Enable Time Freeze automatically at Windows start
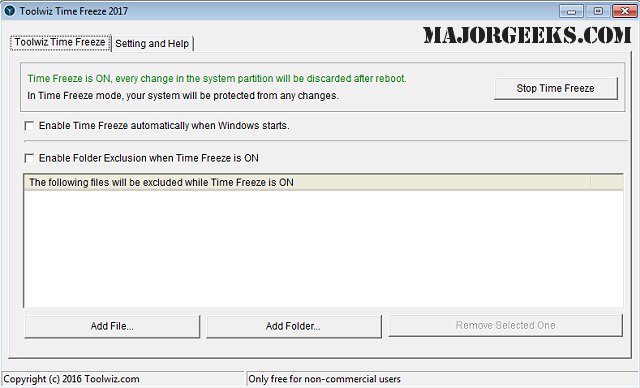 coord(29,126)
